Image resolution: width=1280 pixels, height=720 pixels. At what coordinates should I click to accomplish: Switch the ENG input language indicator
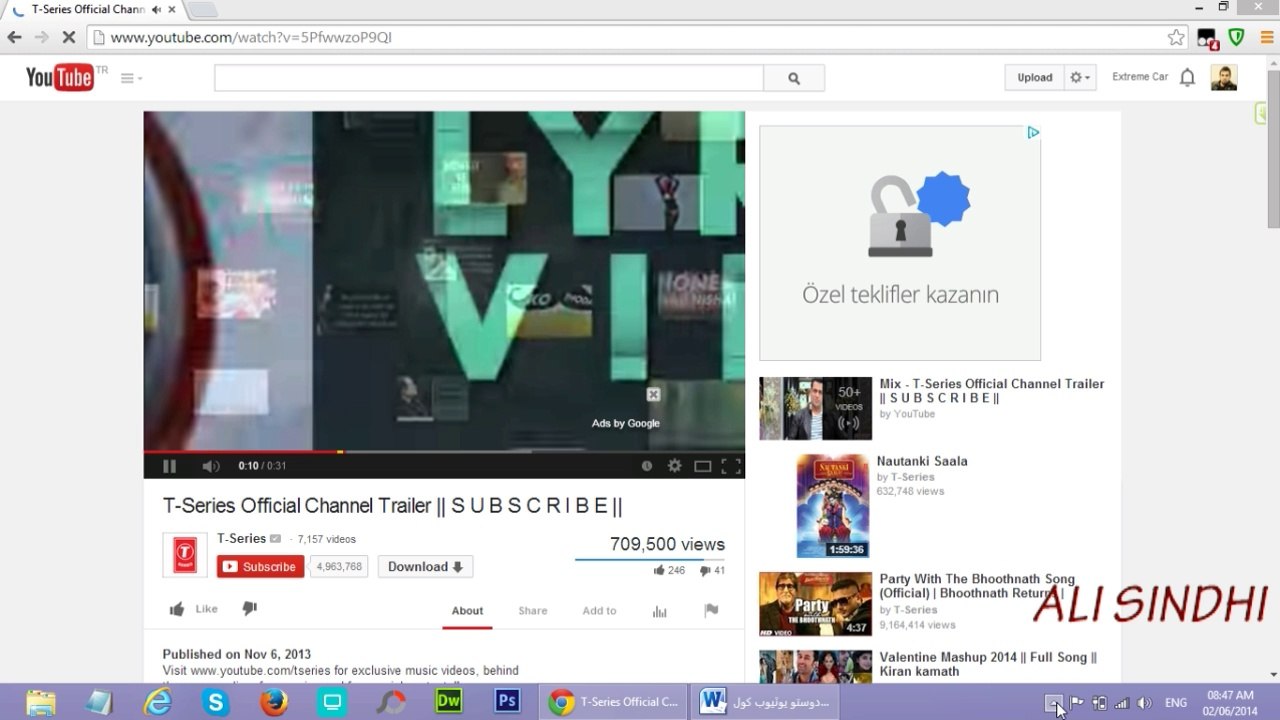click(x=1176, y=703)
